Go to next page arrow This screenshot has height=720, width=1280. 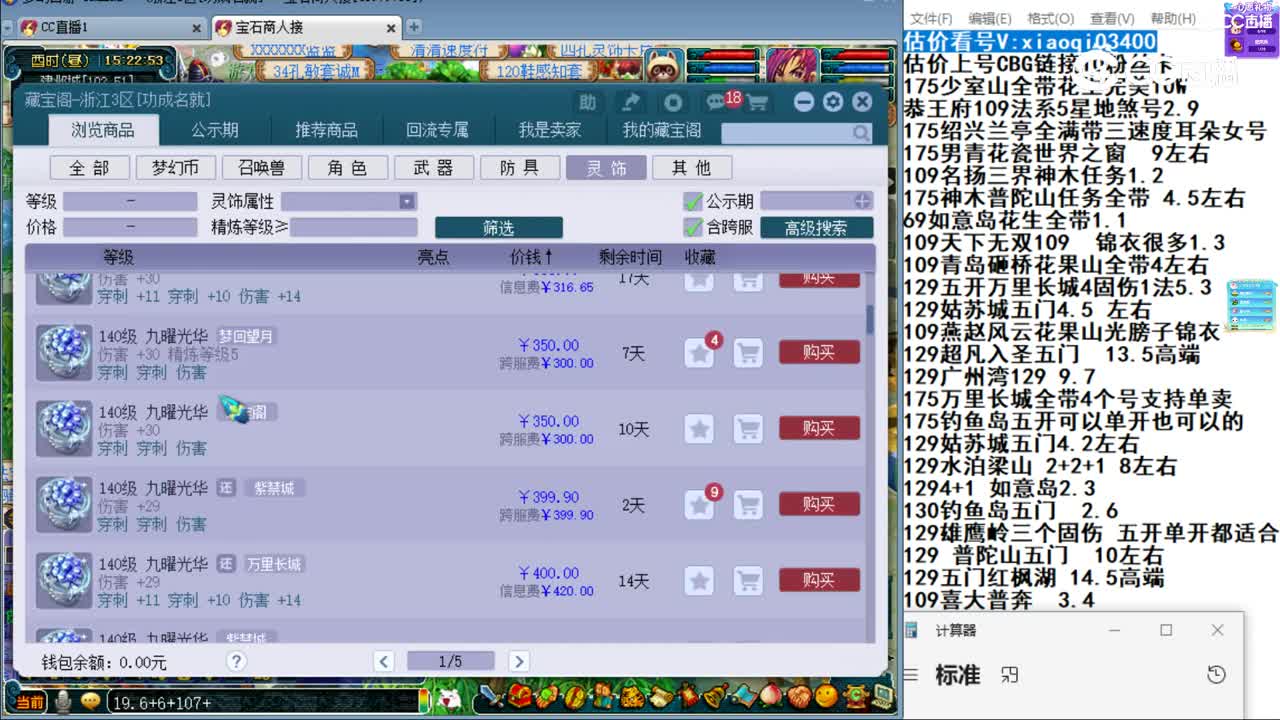click(518, 661)
